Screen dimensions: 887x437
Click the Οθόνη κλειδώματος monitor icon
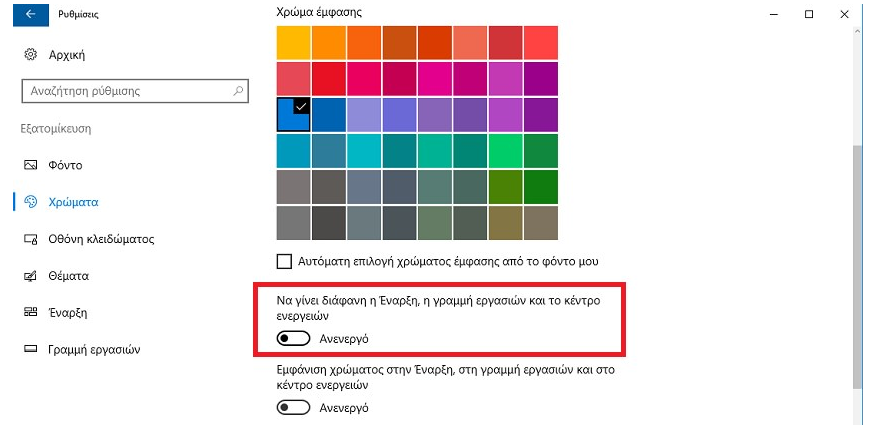[30, 239]
